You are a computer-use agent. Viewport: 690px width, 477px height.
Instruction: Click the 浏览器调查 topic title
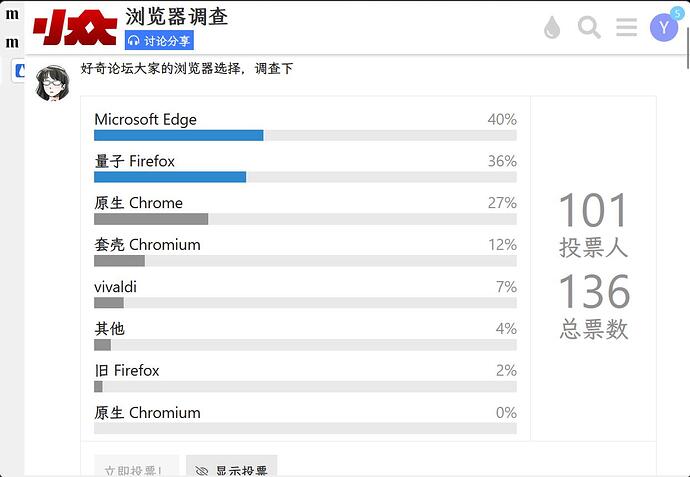(x=177, y=16)
